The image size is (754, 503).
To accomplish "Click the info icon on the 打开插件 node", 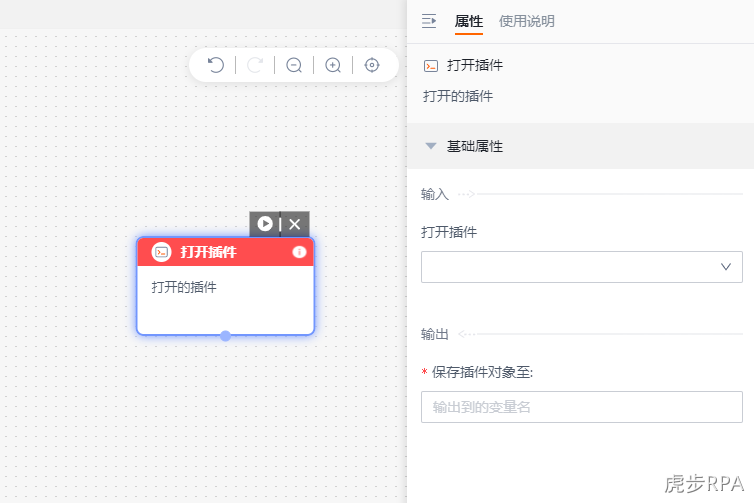I will 299,252.
